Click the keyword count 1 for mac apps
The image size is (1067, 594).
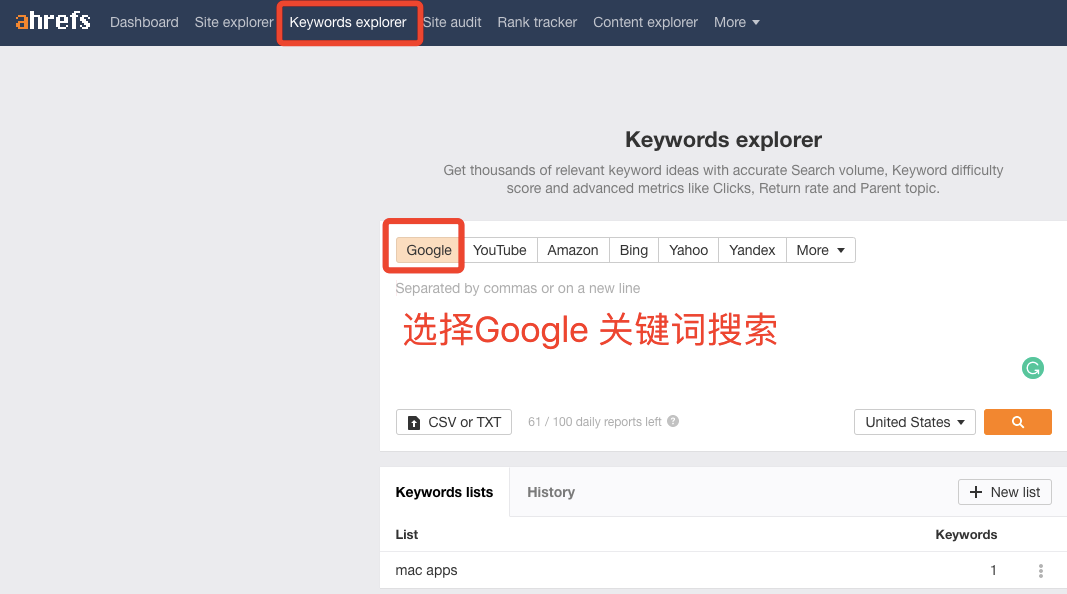click(994, 570)
